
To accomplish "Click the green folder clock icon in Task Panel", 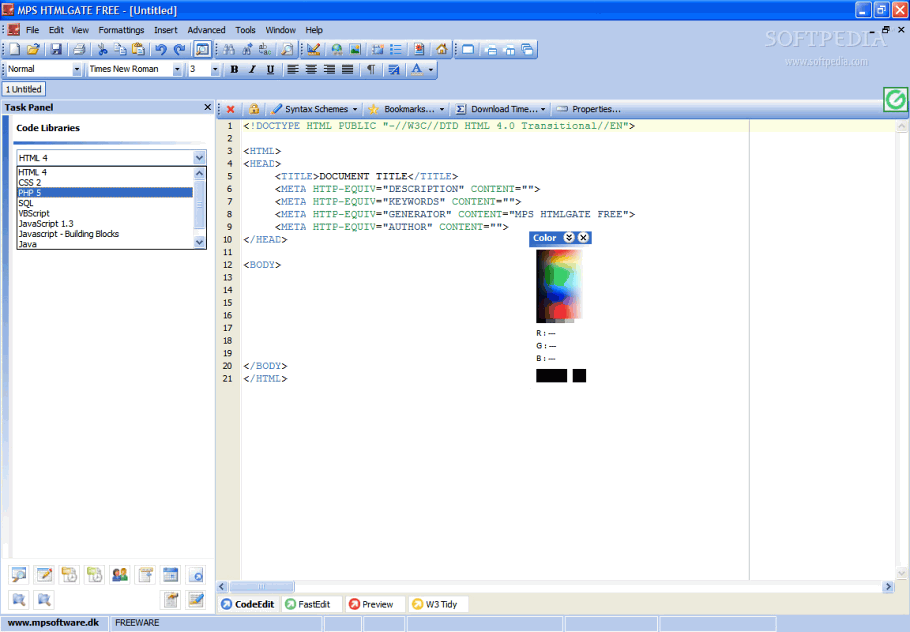I will click(94, 575).
